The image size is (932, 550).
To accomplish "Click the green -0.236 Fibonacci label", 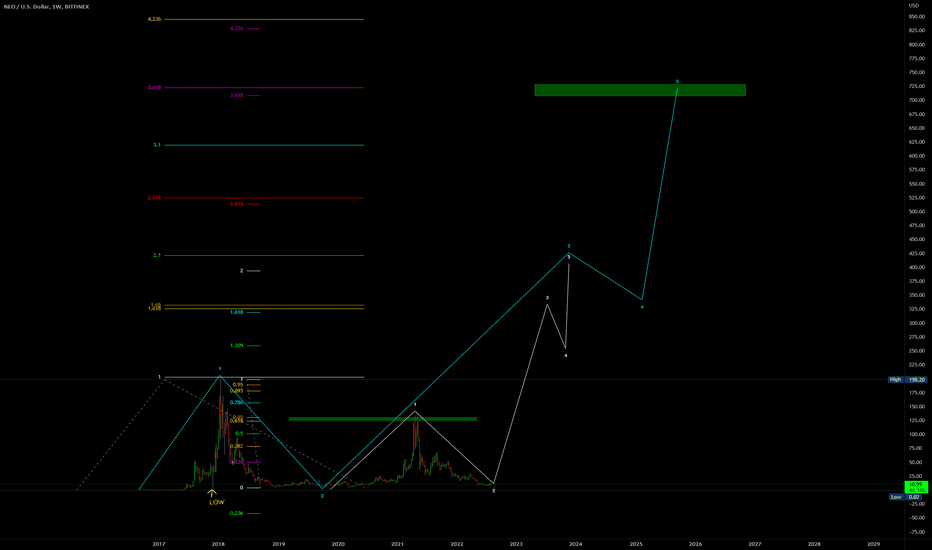I will pos(236,513).
